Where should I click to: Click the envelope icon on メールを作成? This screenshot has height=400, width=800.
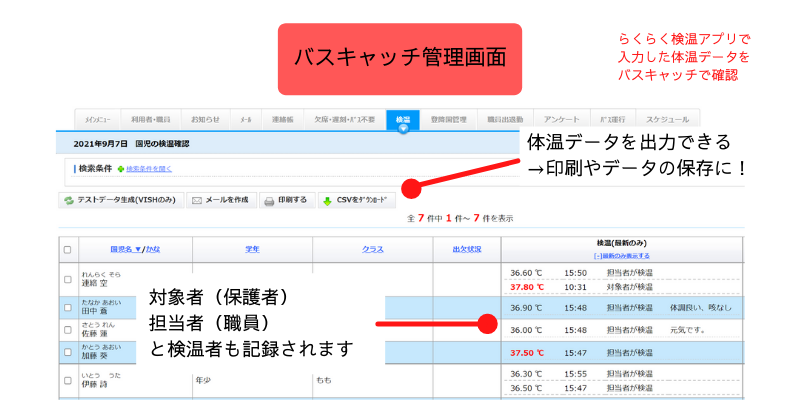click(198, 200)
